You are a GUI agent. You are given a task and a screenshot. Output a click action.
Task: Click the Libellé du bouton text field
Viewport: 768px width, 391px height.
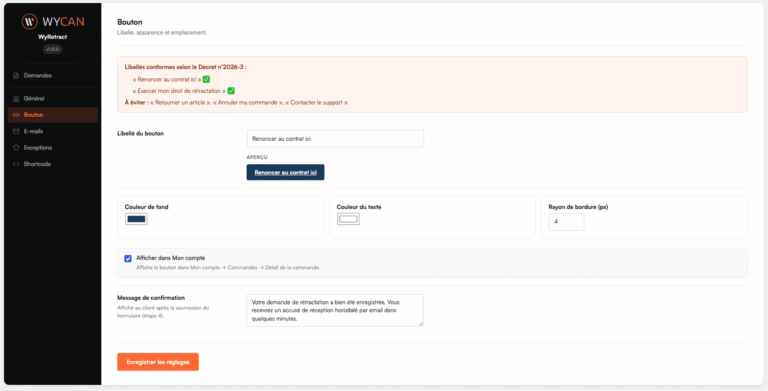point(335,139)
